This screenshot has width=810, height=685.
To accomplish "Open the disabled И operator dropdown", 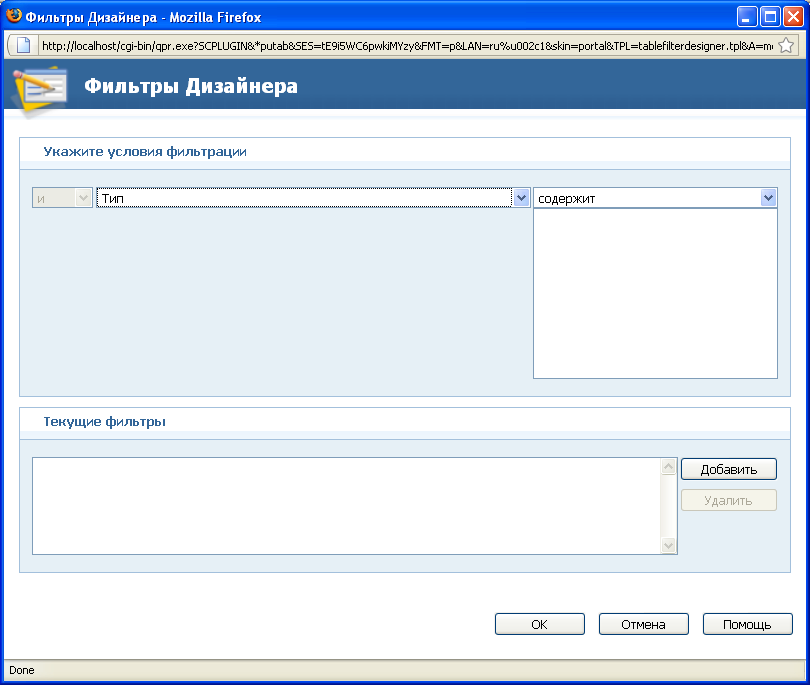I will [x=62, y=198].
